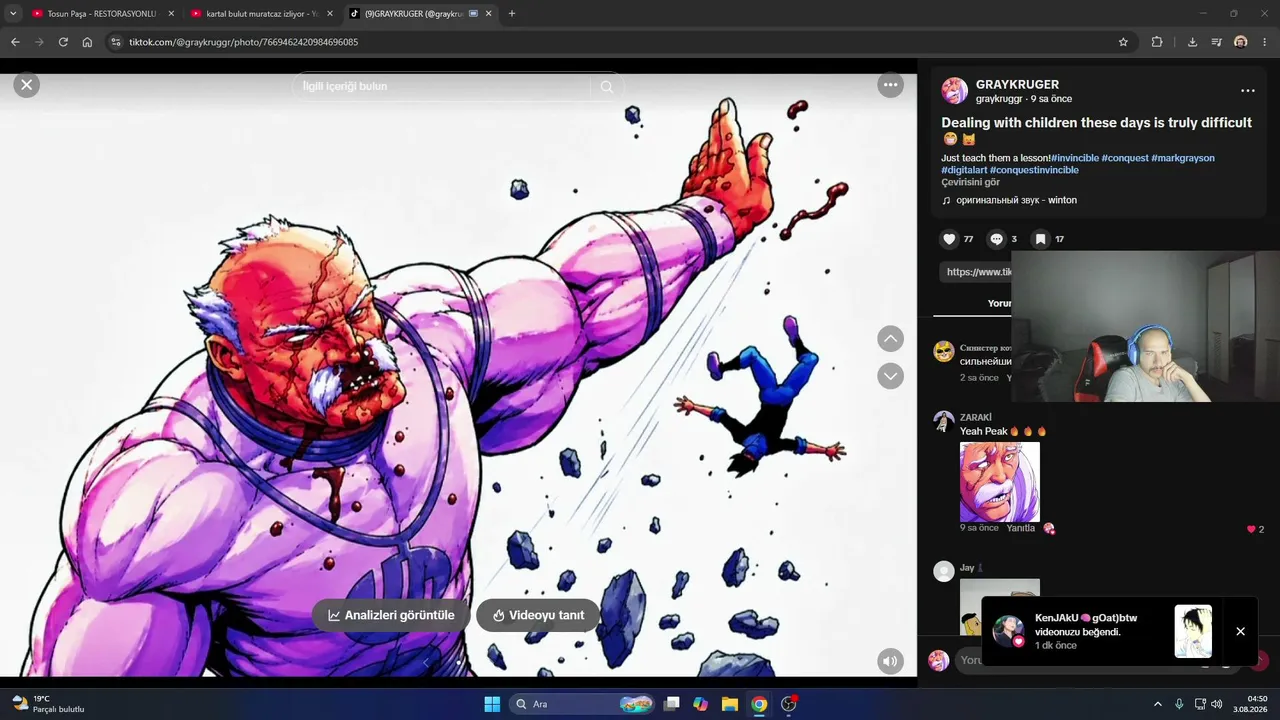Save the post with the bookmark icon
This screenshot has width=1280, height=720.
point(1040,239)
